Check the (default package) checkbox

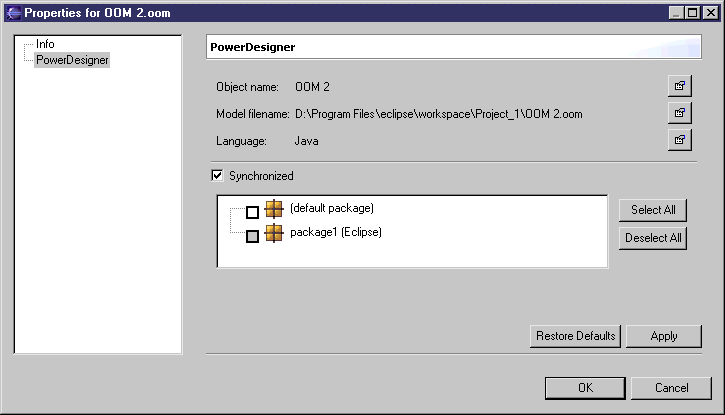coord(252,212)
